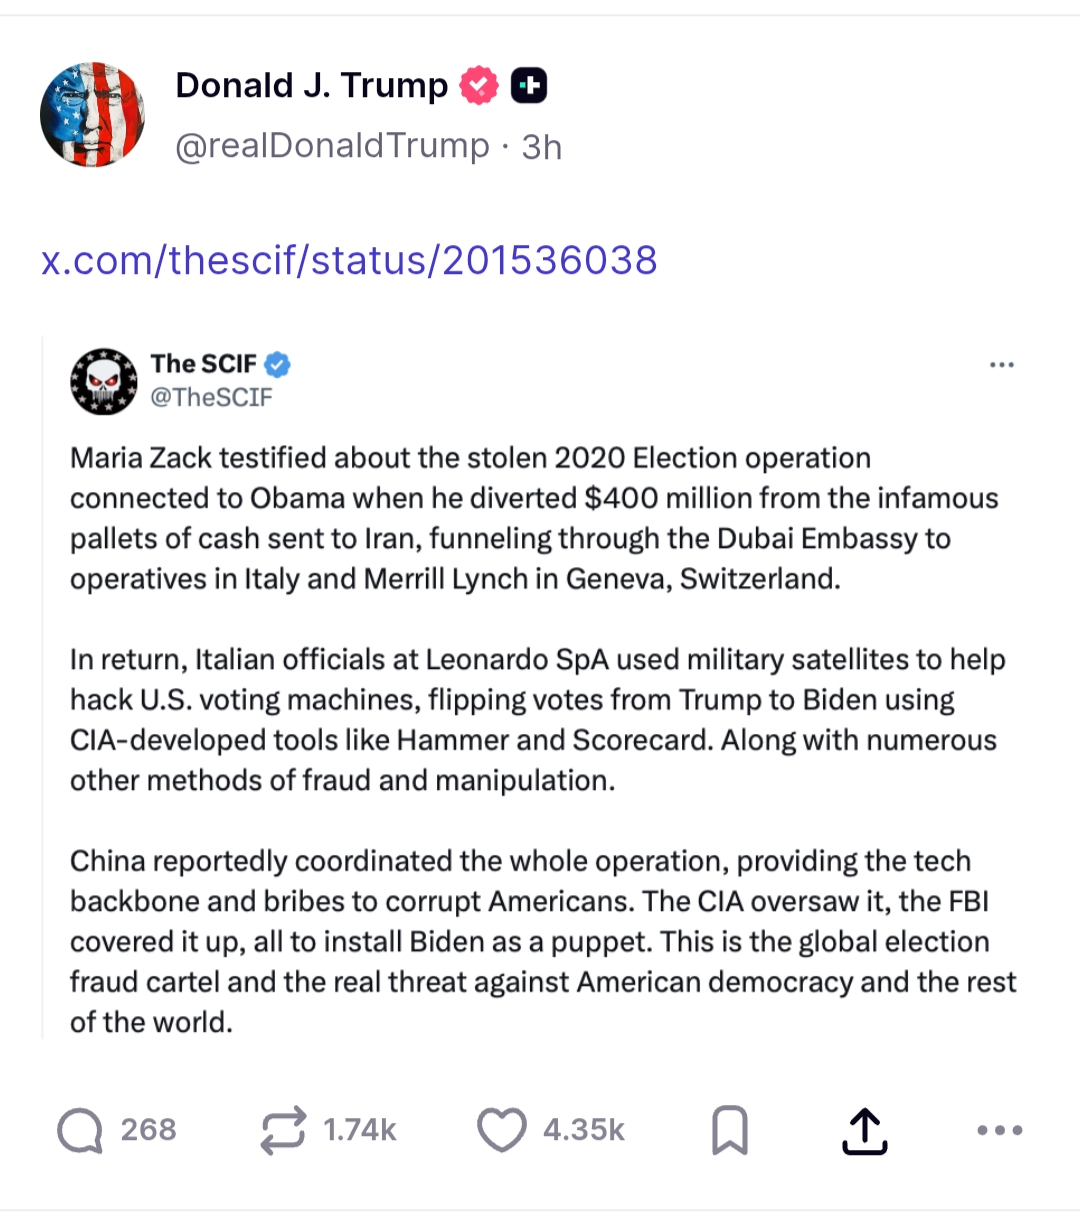The height and width of the screenshot is (1225, 1080).
Task: Click the black plus badge next to the name
Action: tap(529, 86)
